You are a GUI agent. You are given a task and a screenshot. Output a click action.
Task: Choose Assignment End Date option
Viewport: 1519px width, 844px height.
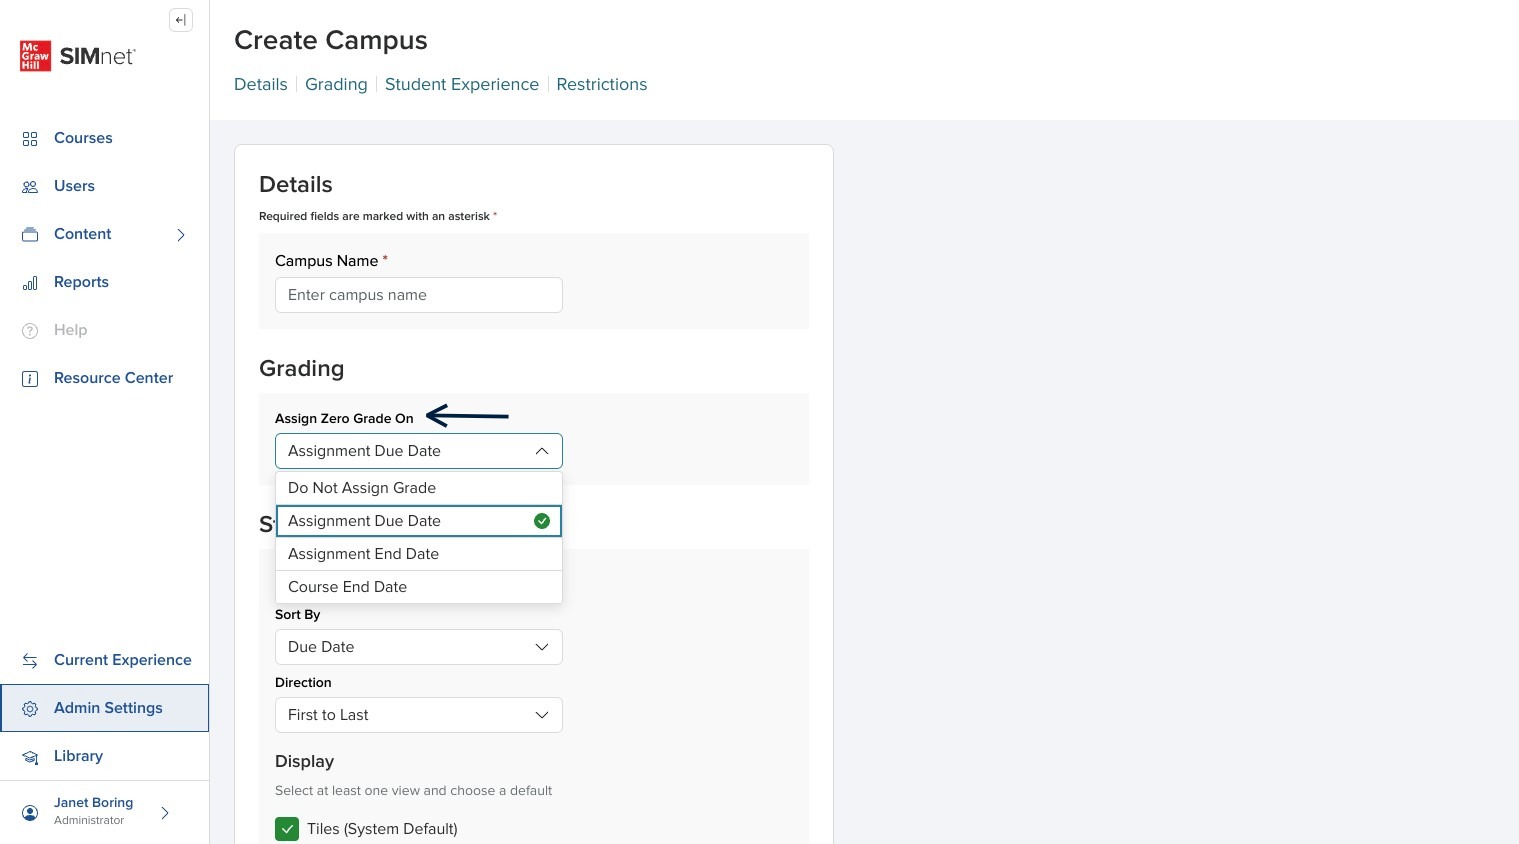pyautogui.click(x=419, y=554)
